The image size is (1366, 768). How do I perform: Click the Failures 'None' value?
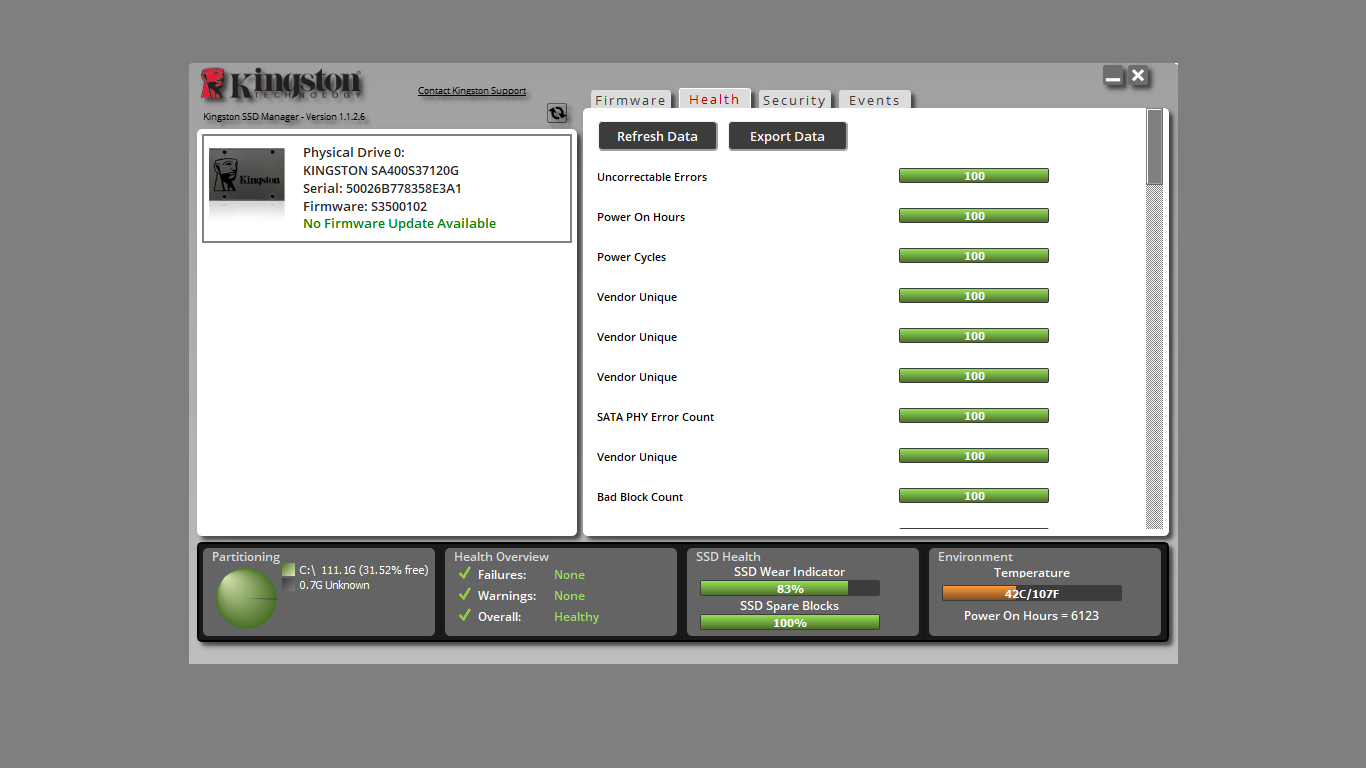pyautogui.click(x=569, y=575)
